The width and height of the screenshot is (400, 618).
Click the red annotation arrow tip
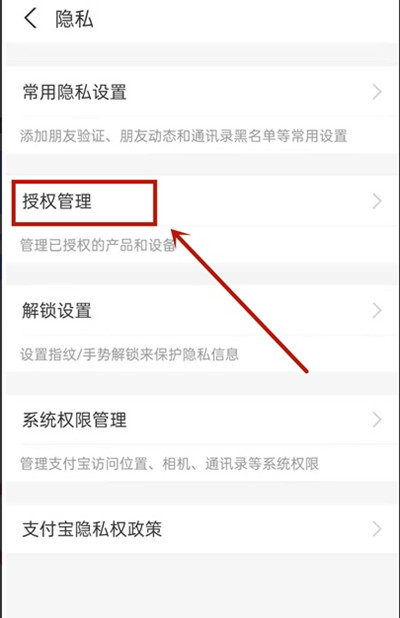173,231
